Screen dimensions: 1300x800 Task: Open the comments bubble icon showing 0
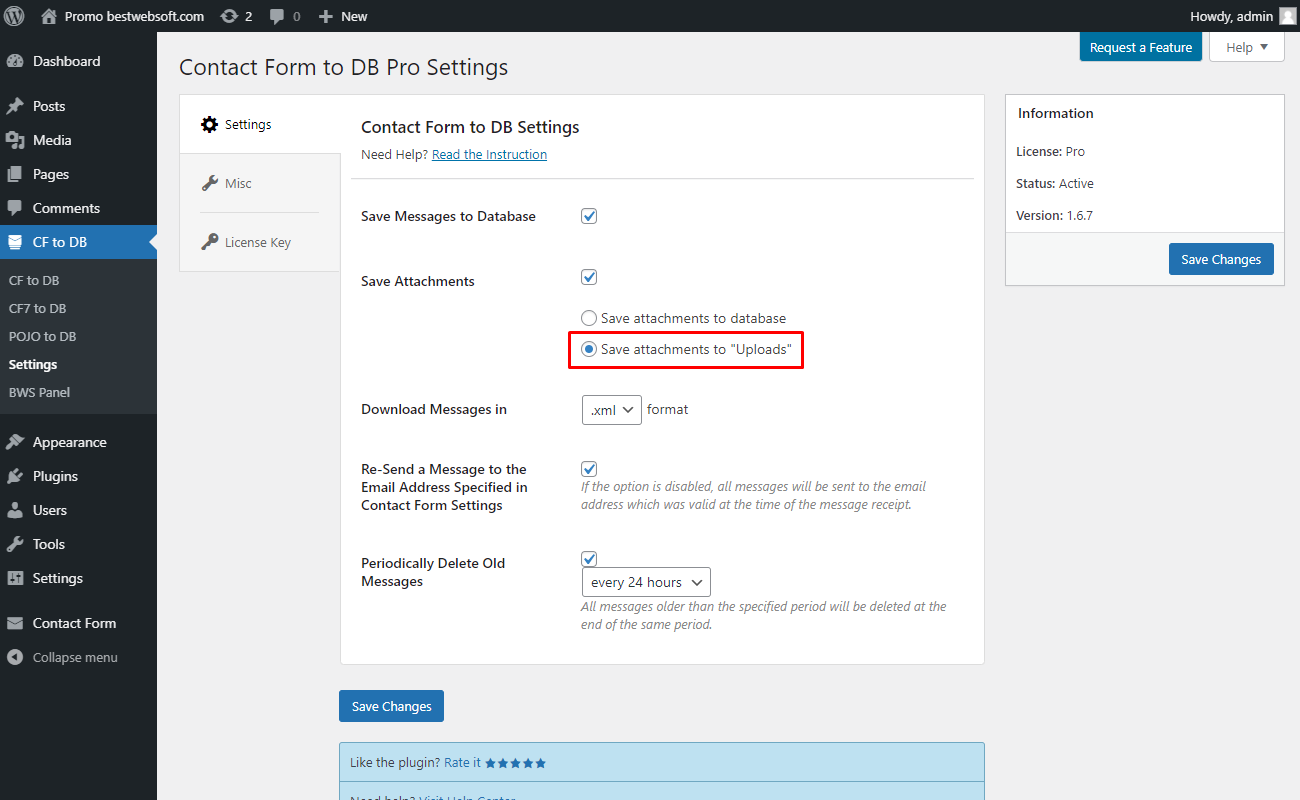pos(277,16)
